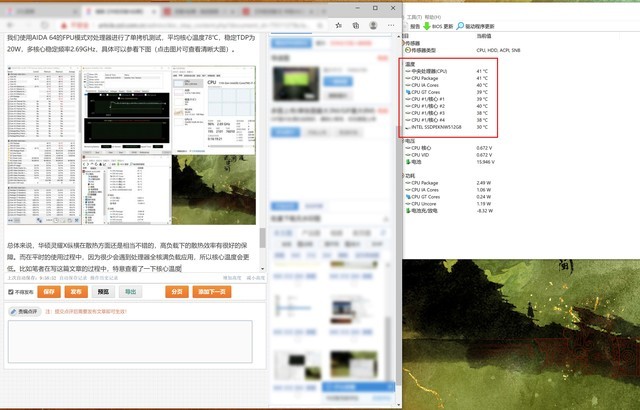Select the CPU #1/核心 #3 row
The width and height of the screenshot is (640, 410).
pyautogui.click(x=447, y=113)
